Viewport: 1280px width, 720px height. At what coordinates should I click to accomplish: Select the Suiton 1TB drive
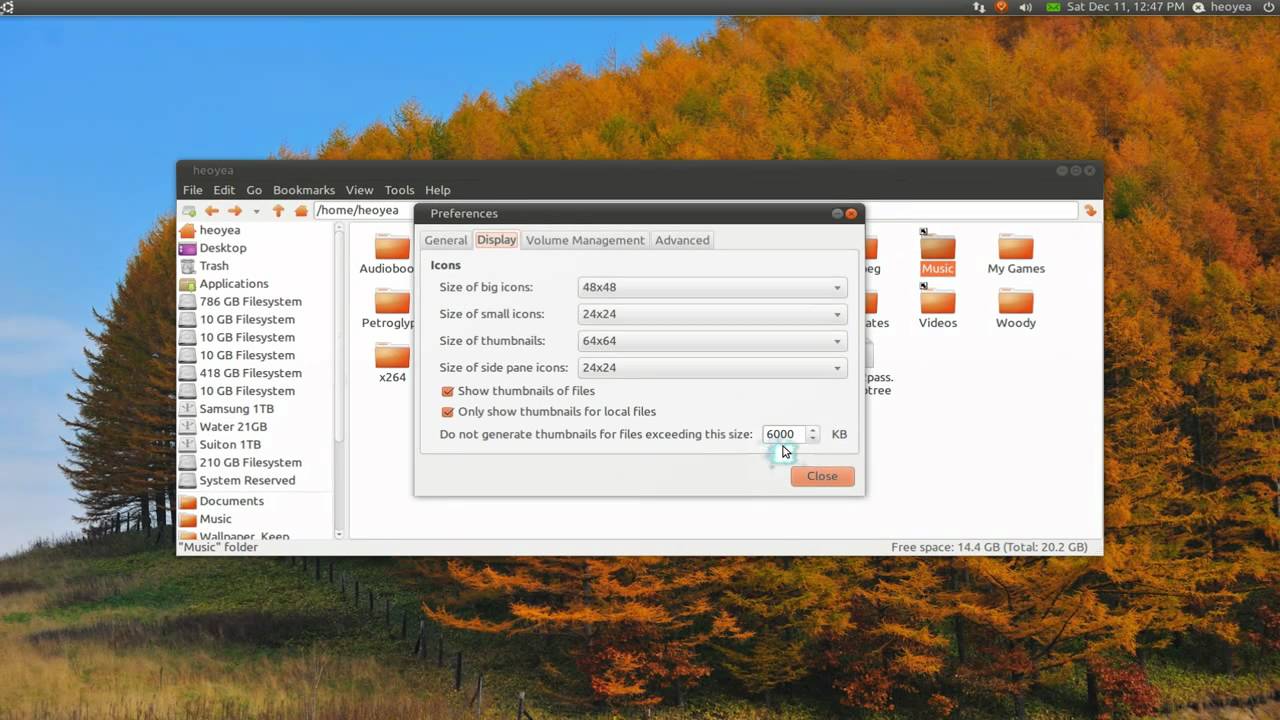[x=220, y=445]
